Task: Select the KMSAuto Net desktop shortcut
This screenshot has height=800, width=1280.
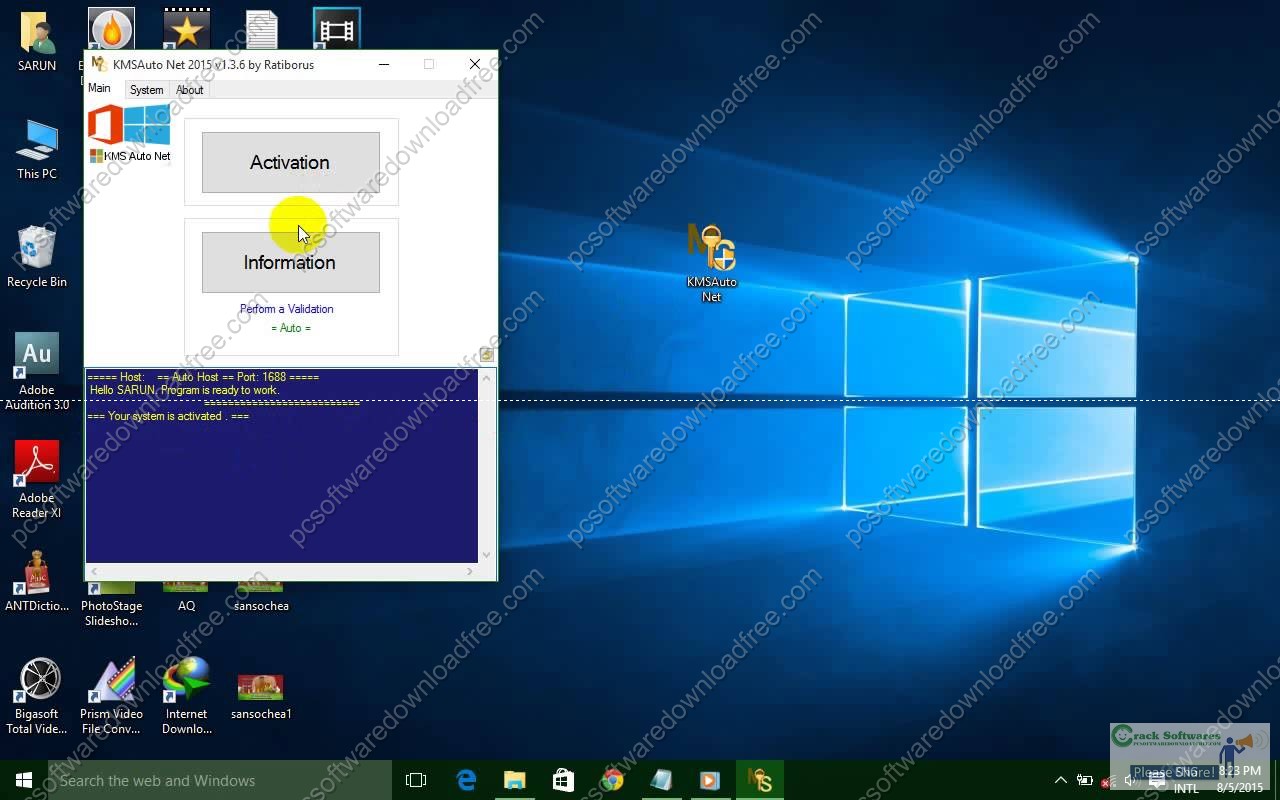Action: (711, 262)
